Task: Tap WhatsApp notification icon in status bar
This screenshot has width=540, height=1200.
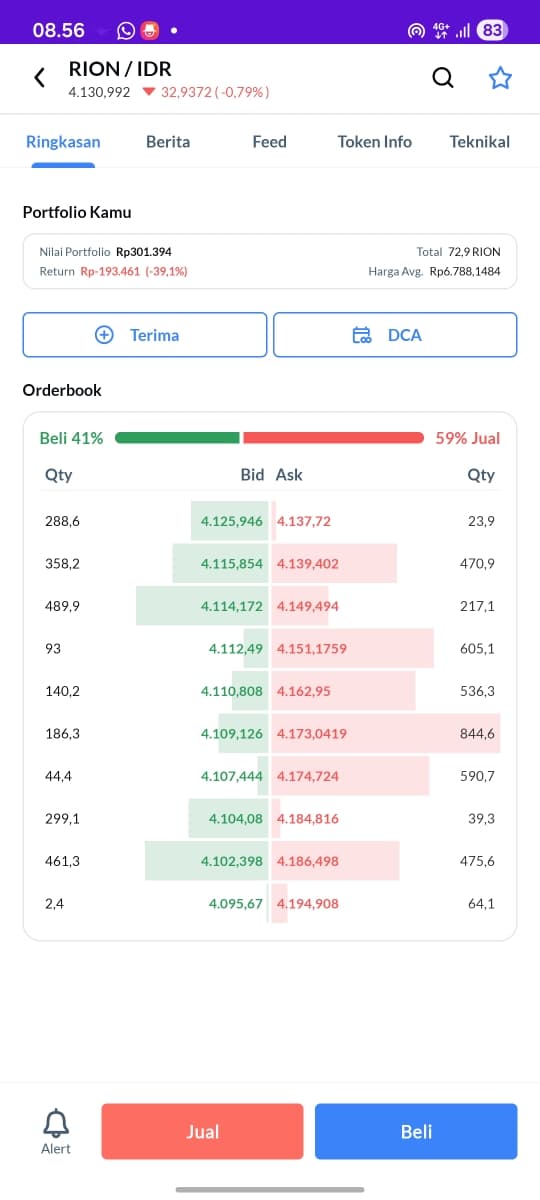Action: click(x=126, y=30)
